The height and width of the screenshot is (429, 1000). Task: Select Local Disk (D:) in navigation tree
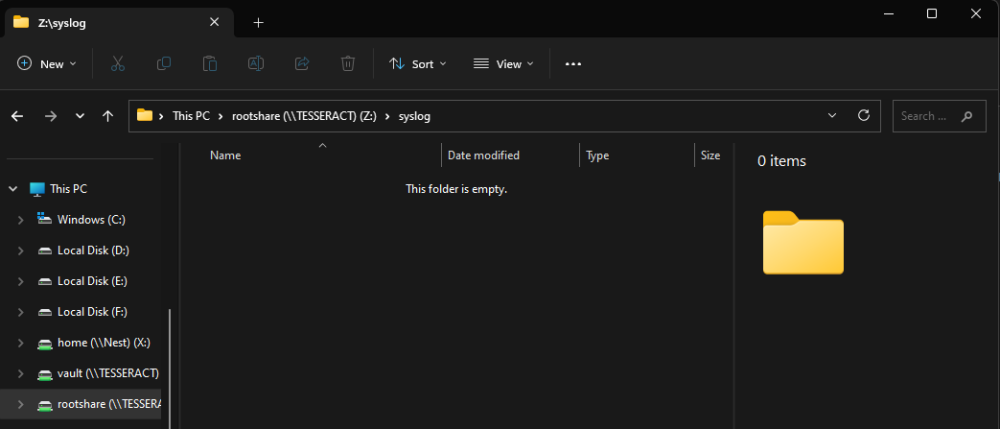point(93,251)
